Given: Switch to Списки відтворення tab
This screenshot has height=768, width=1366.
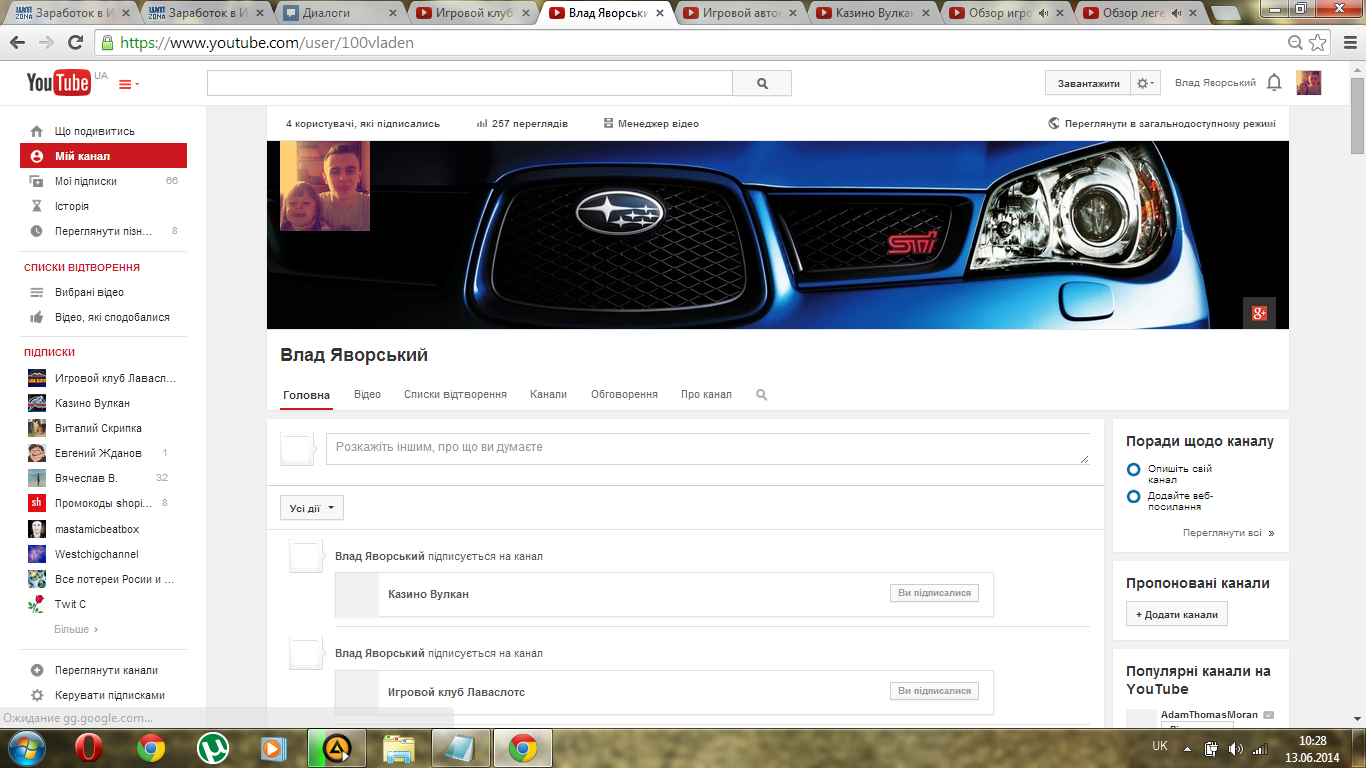Looking at the screenshot, I should click(x=455, y=395).
